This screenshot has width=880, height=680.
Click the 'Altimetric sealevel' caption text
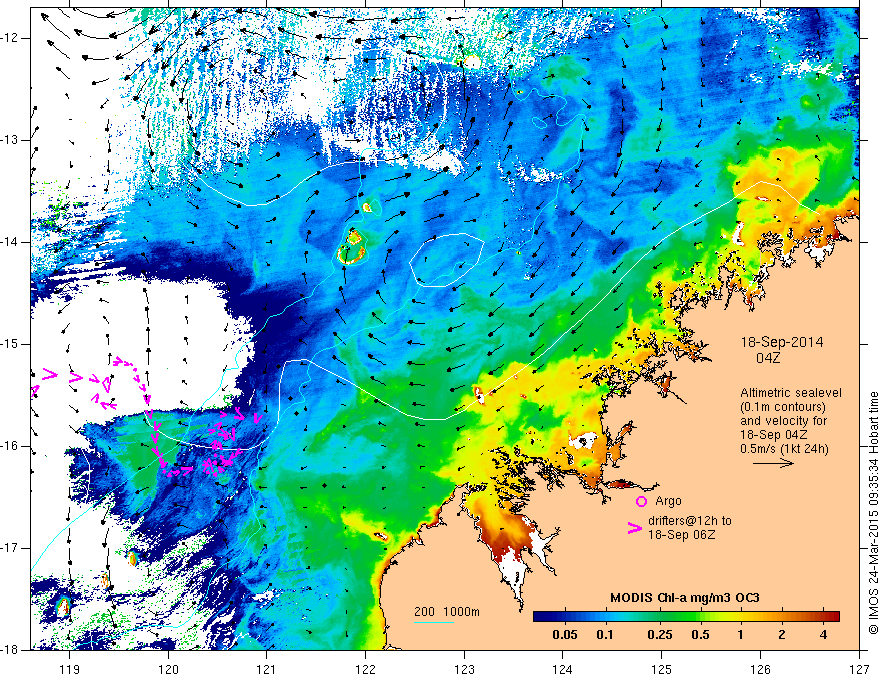791,393
